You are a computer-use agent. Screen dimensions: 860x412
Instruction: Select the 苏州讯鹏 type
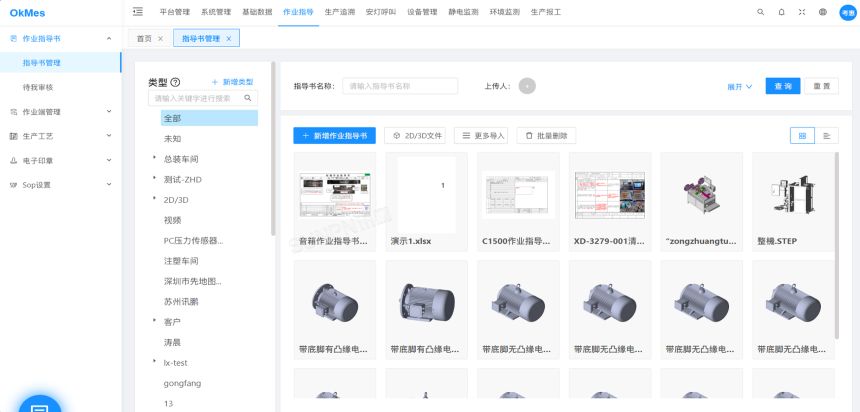pos(181,301)
